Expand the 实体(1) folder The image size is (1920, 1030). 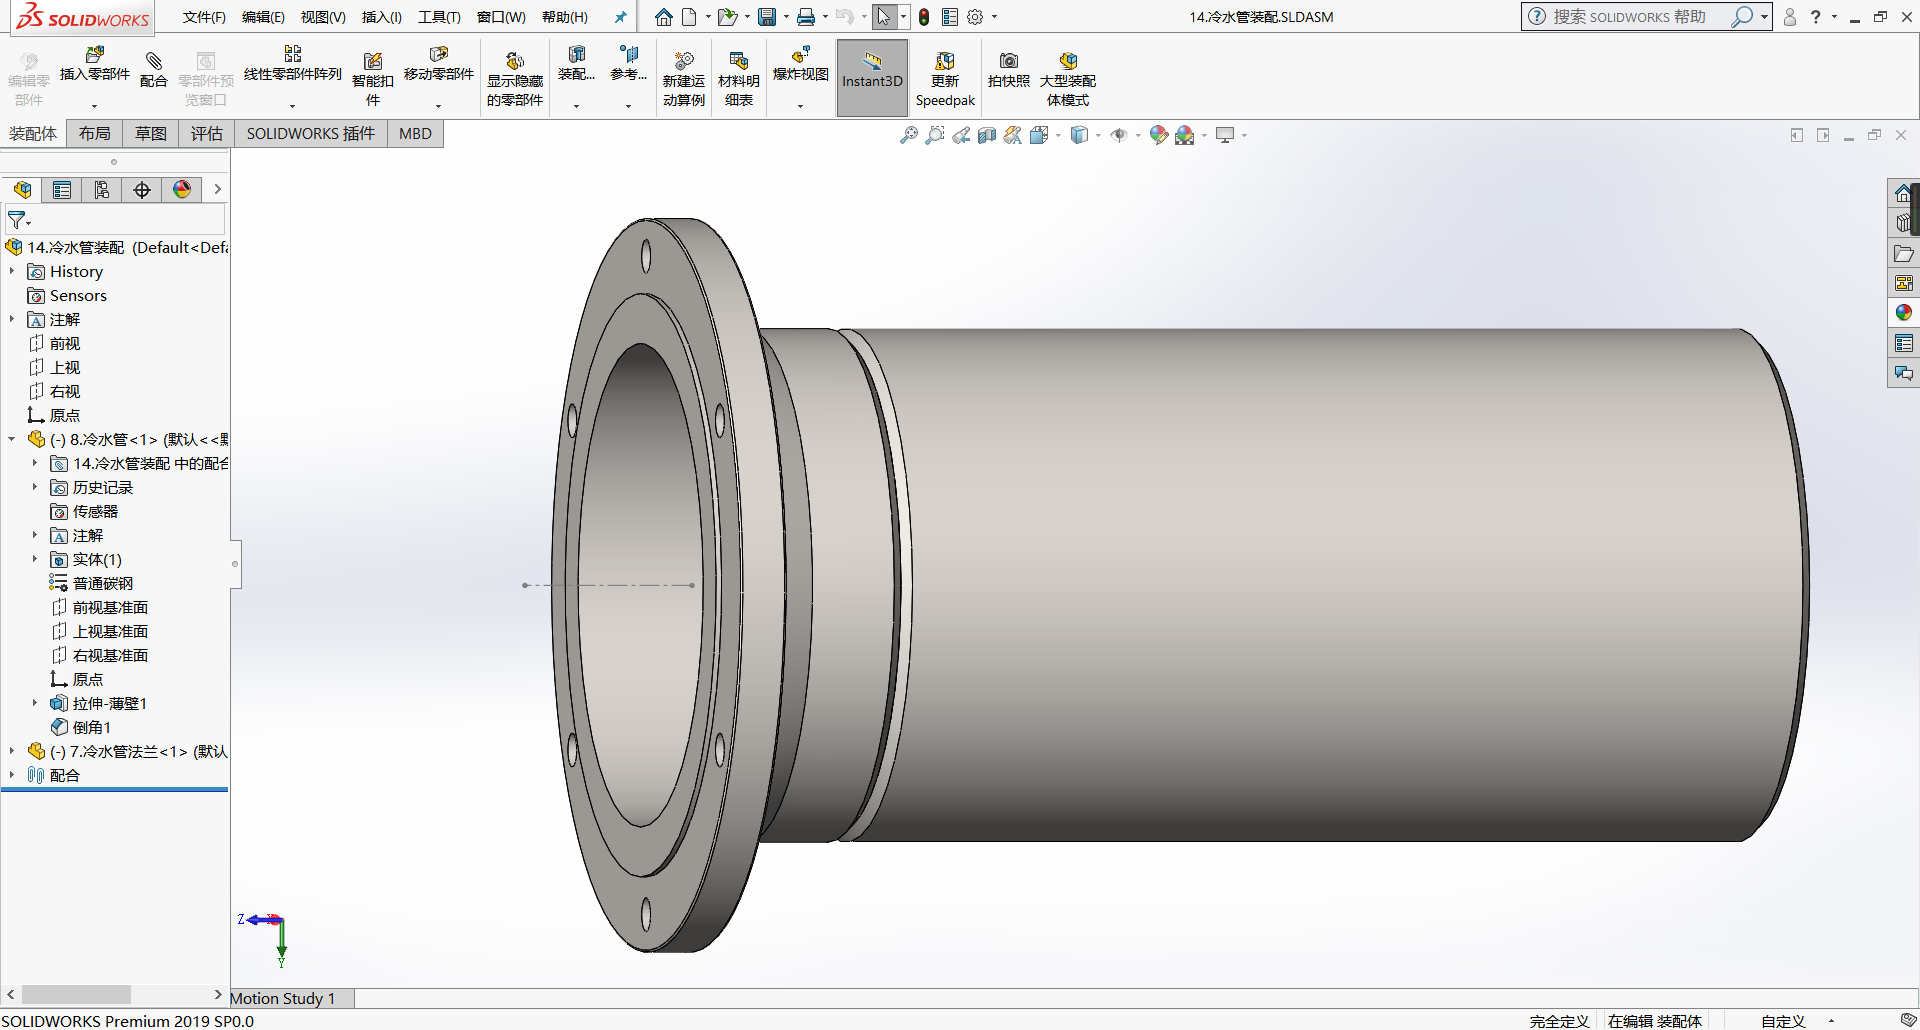[x=35, y=559]
